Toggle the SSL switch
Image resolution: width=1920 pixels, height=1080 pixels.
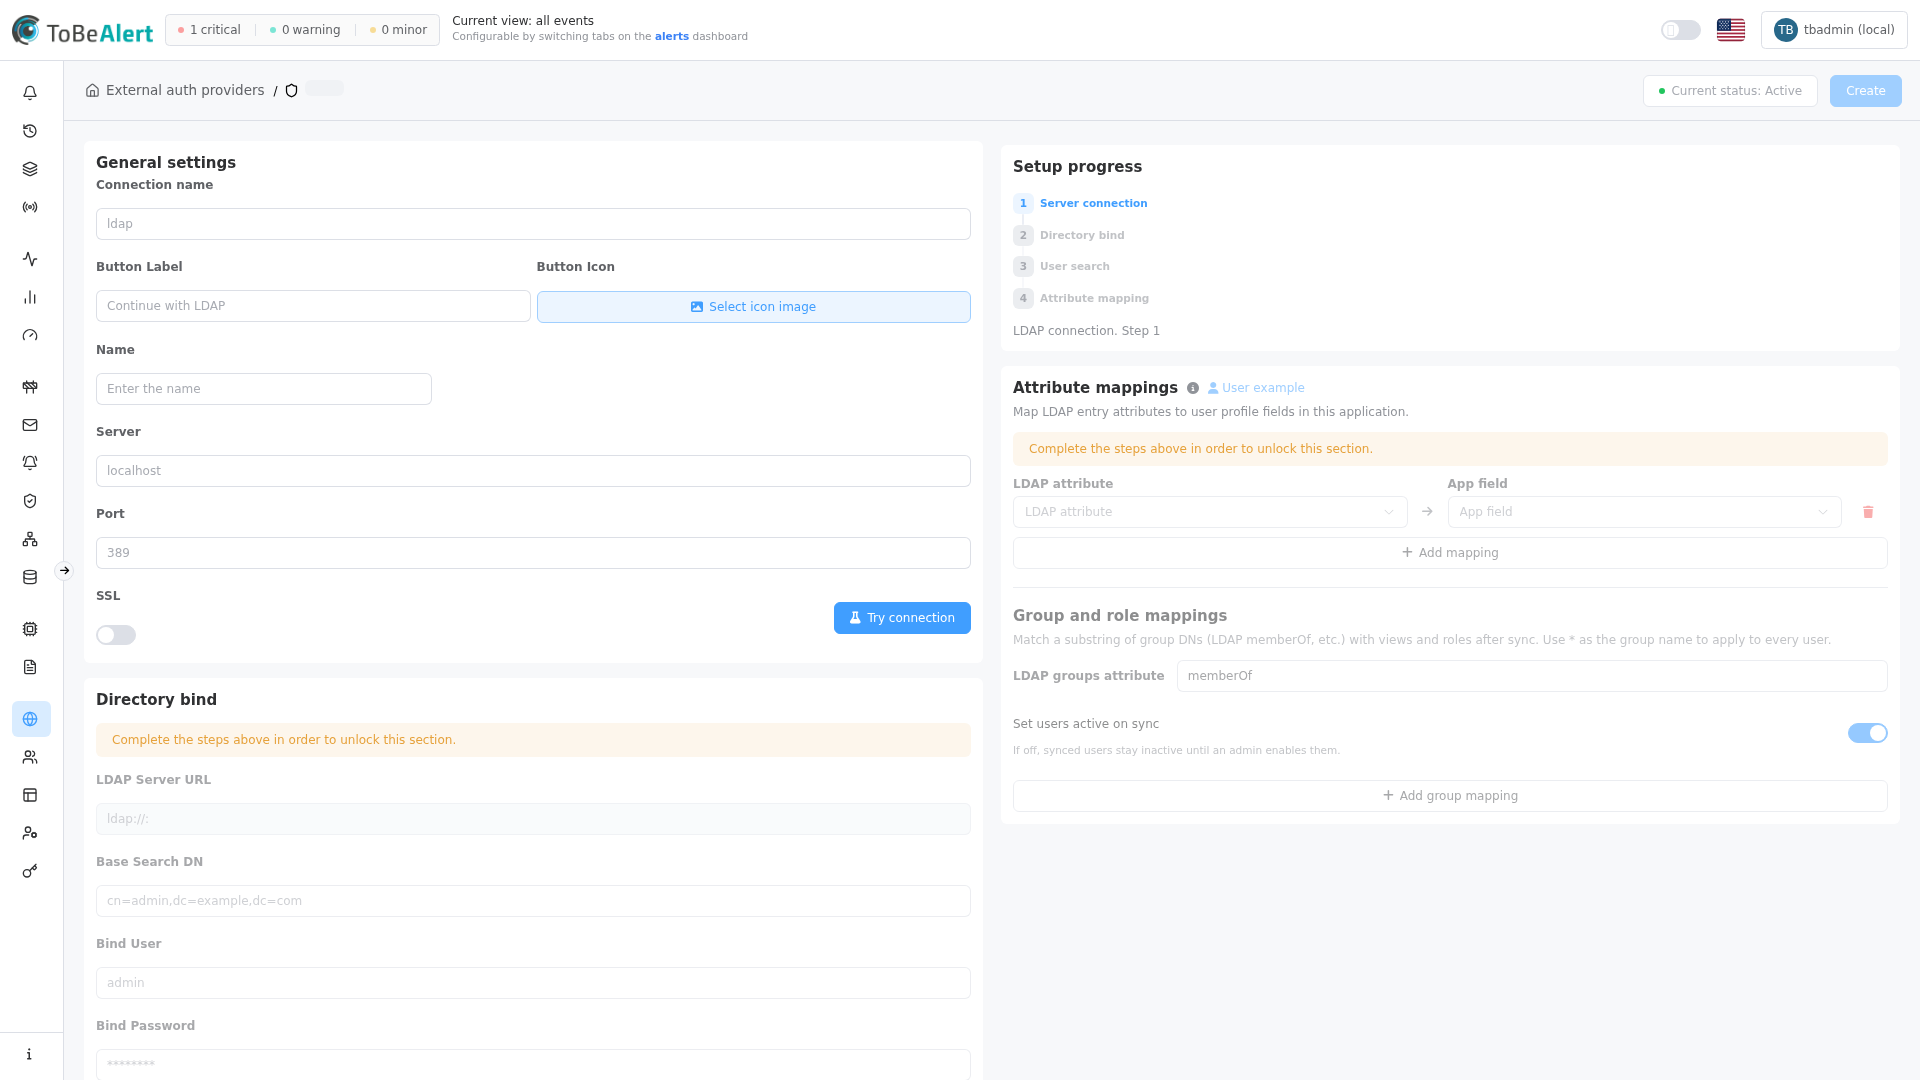coord(116,635)
